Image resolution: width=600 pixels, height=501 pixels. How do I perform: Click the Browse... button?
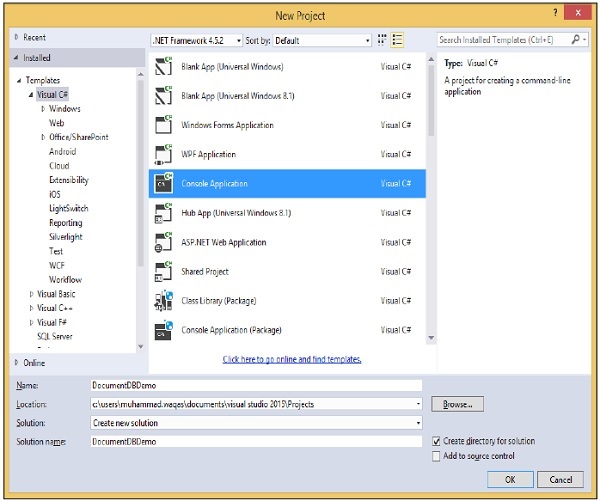tap(458, 404)
